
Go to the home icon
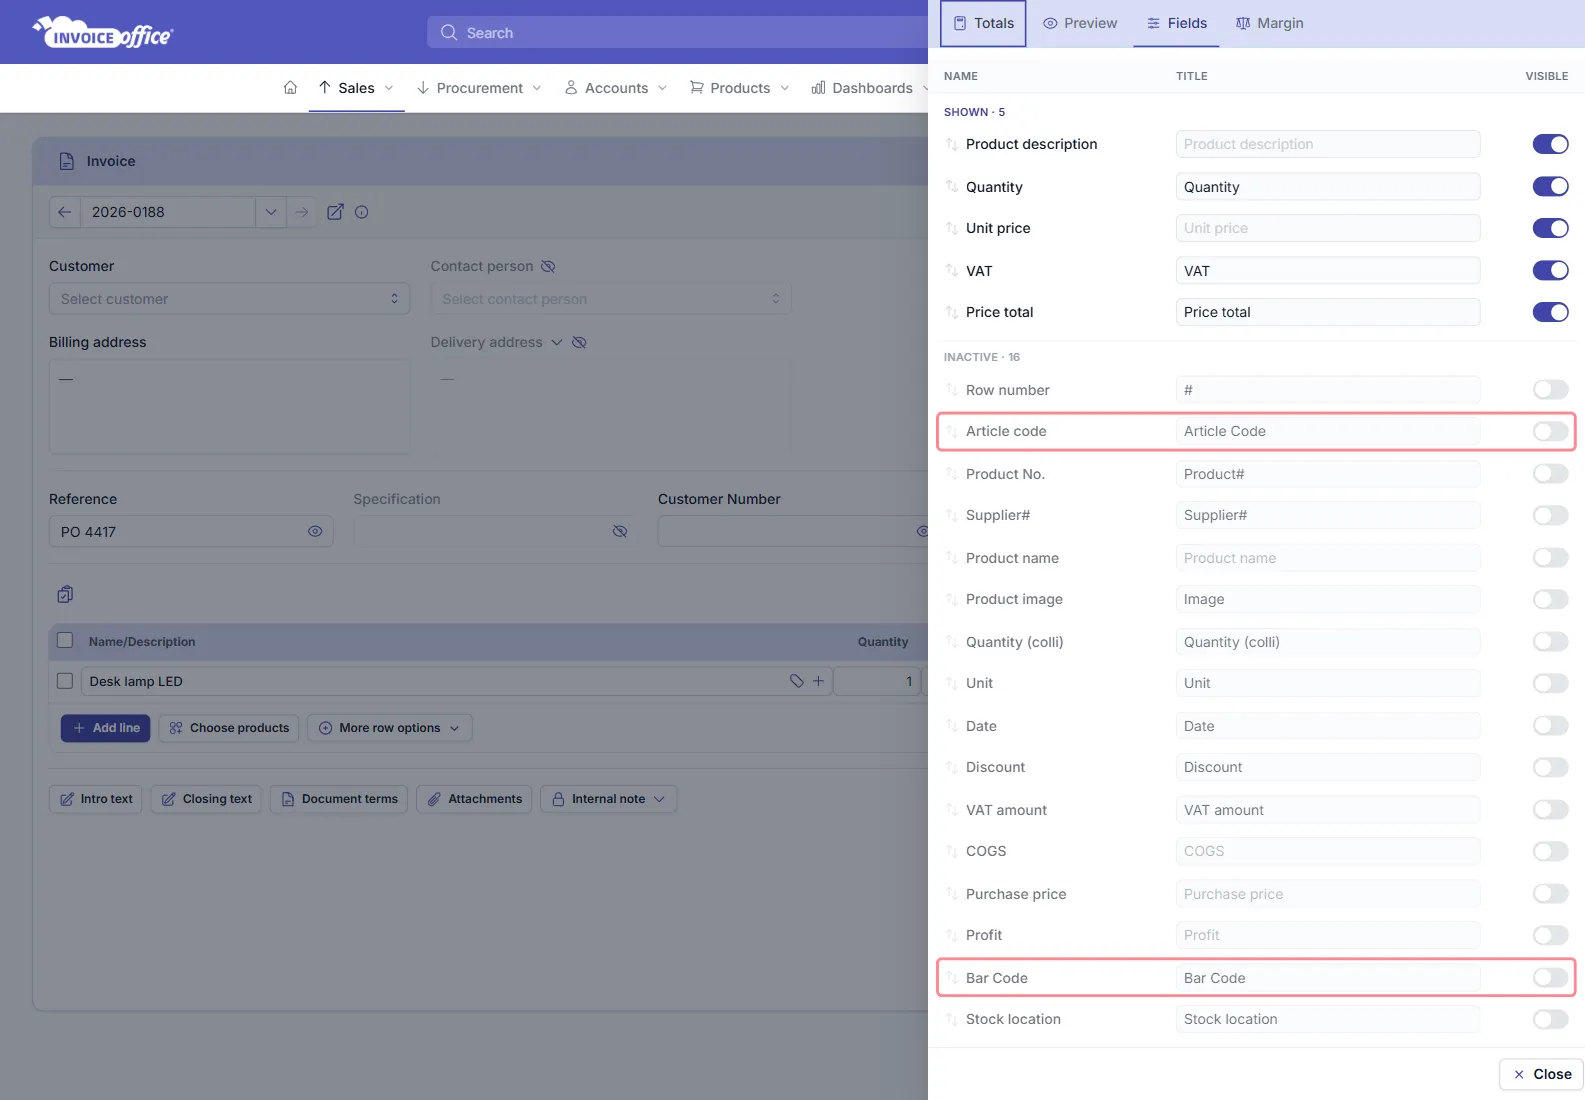pyautogui.click(x=290, y=88)
